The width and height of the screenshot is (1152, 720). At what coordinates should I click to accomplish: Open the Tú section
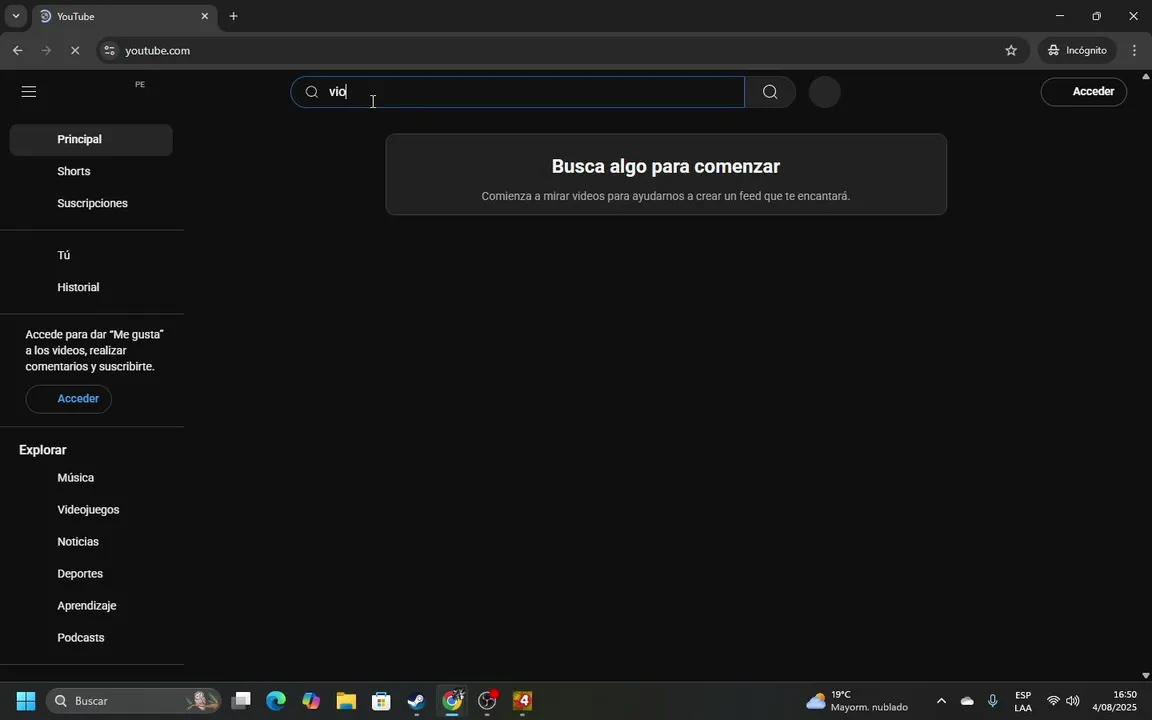91,255
